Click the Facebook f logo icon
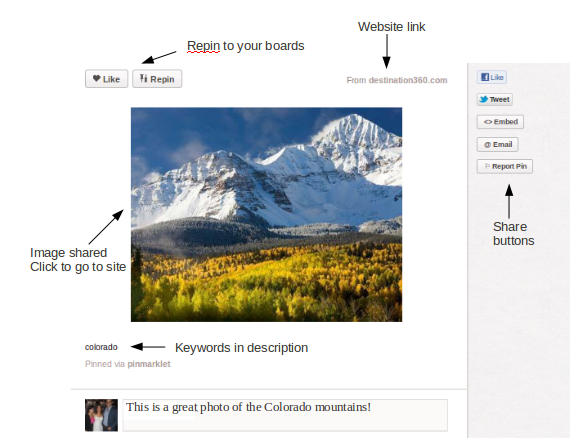The width and height of the screenshot is (574, 442). (x=485, y=77)
